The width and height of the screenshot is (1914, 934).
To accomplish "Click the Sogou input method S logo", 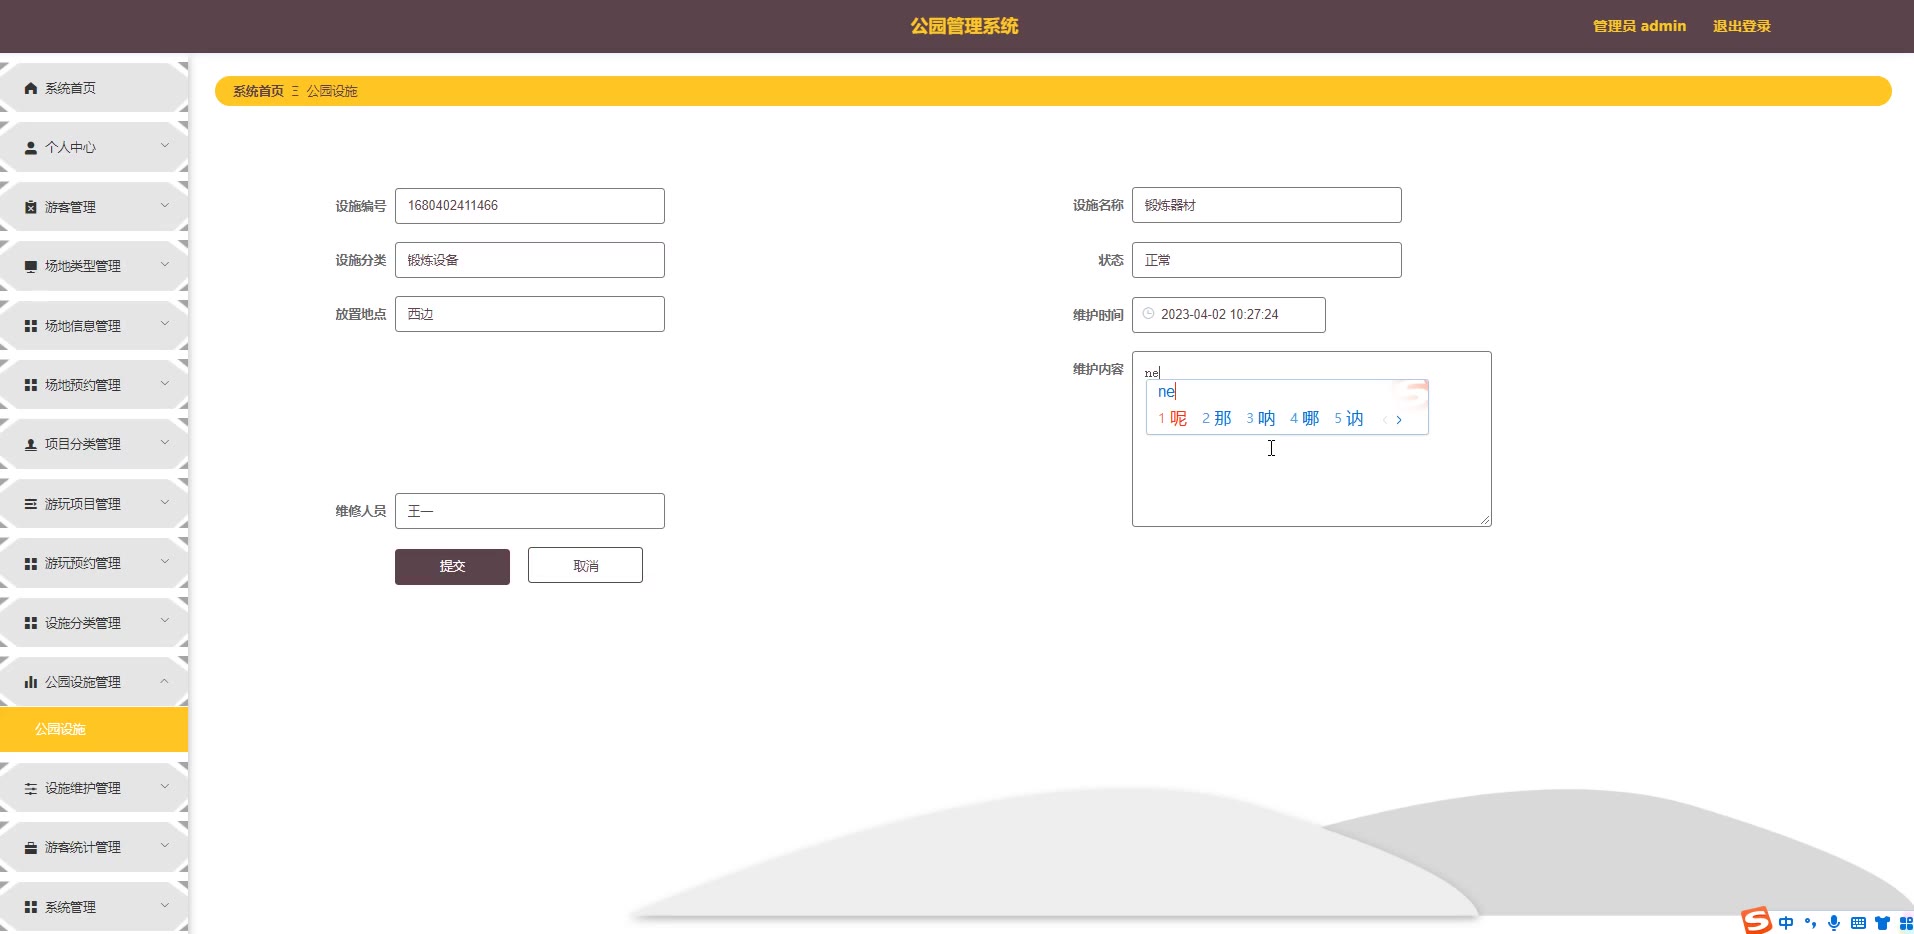I will [1756, 920].
